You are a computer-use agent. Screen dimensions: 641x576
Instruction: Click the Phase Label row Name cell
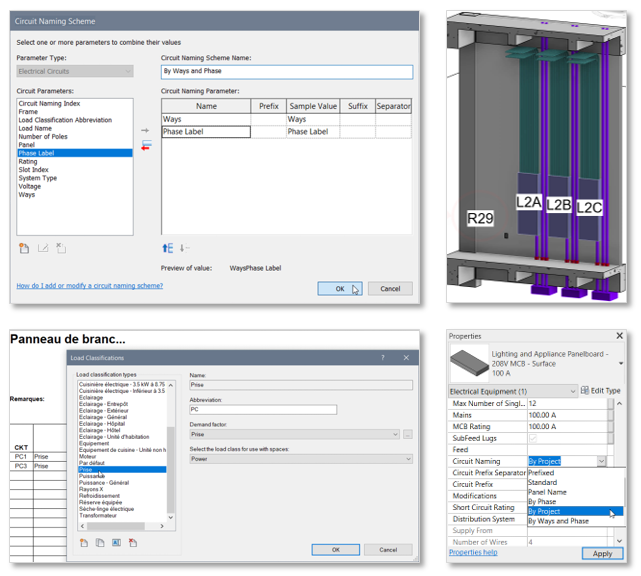[206, 132]
